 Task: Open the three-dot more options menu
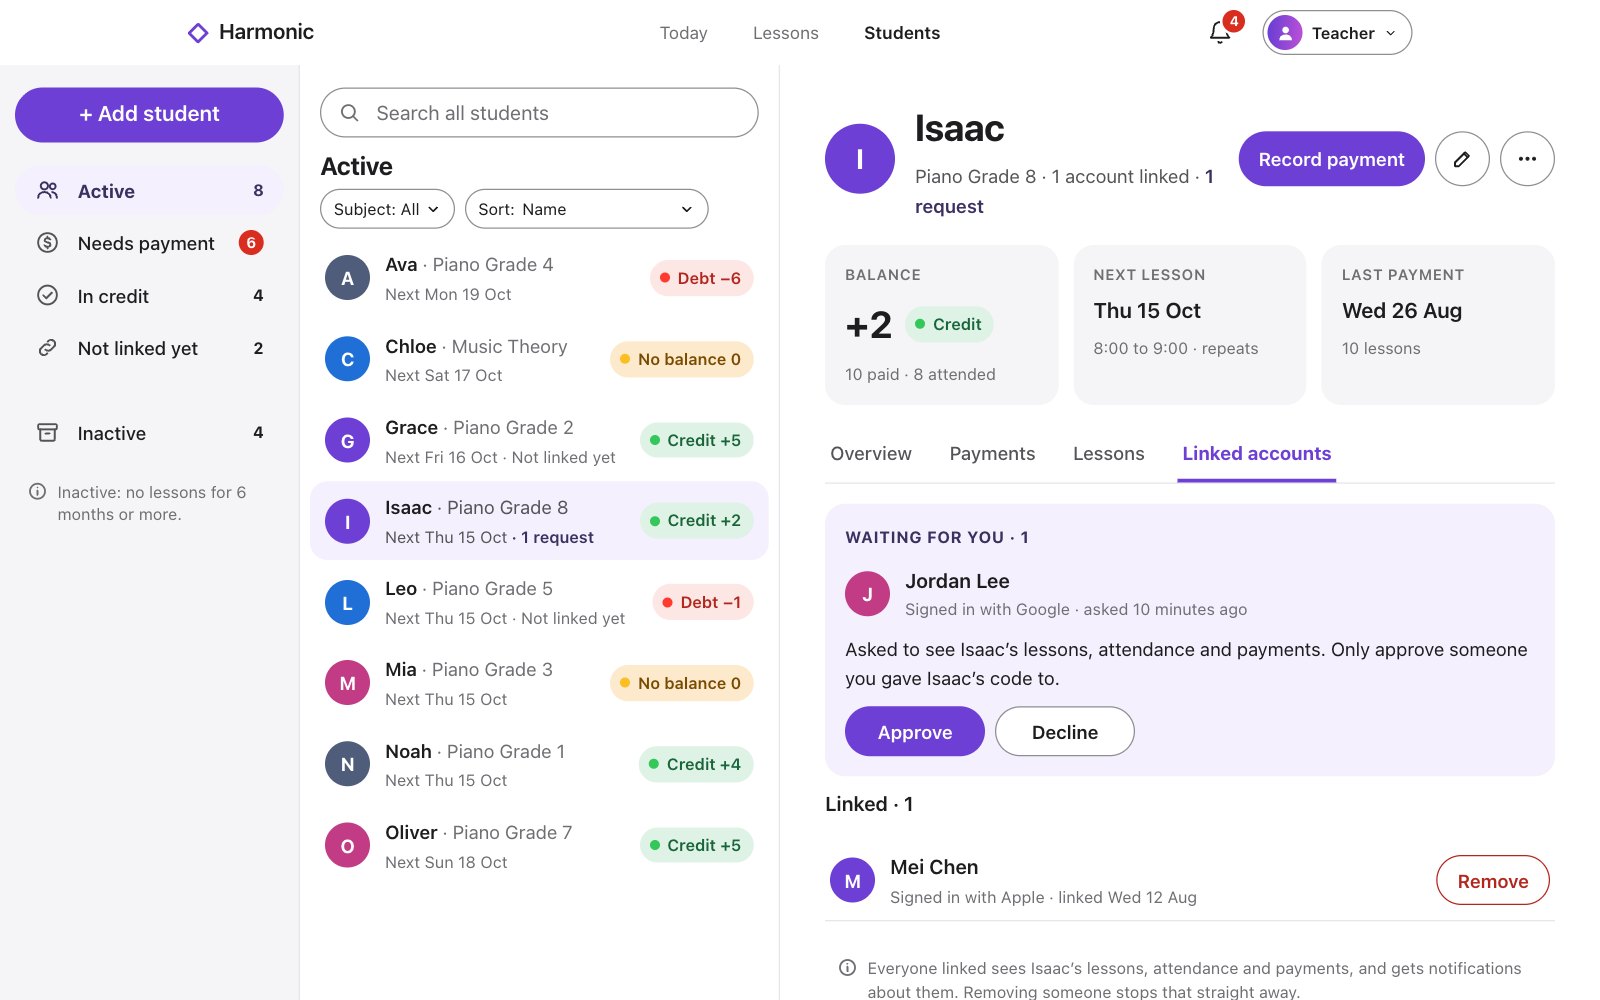coord(1527,159)
